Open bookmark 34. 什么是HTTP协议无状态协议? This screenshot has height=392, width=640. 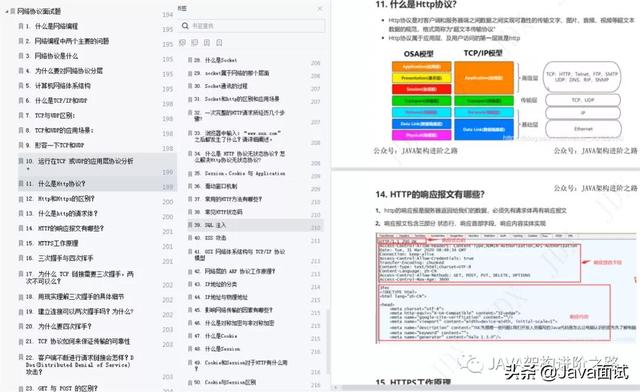pyautogui.click(x=239, y=157)
